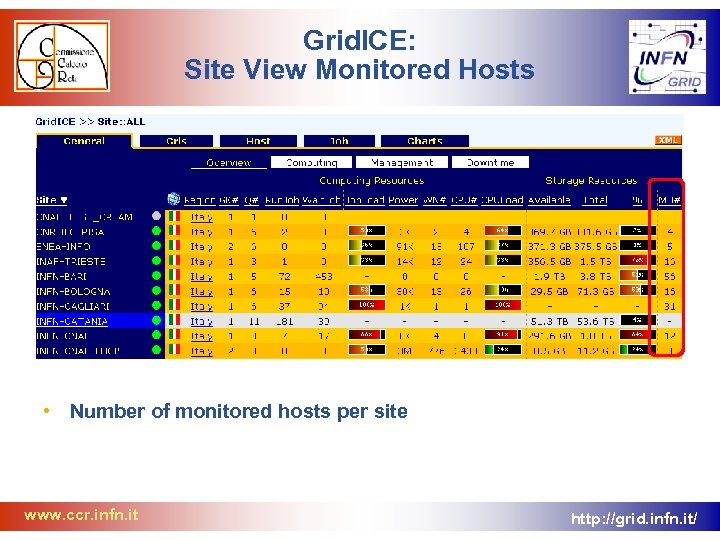720x540 pixels.
Task: Click the gray status dot in the table
Action: 157,216
